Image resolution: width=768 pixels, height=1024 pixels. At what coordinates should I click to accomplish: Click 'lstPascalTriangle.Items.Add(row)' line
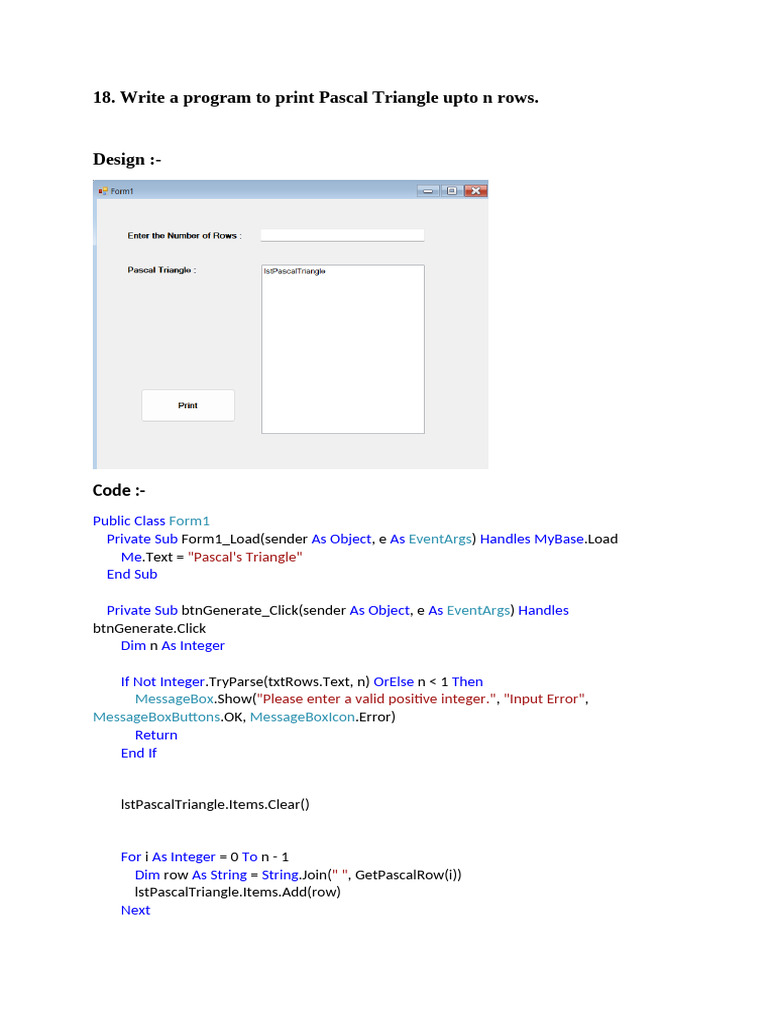238,892
